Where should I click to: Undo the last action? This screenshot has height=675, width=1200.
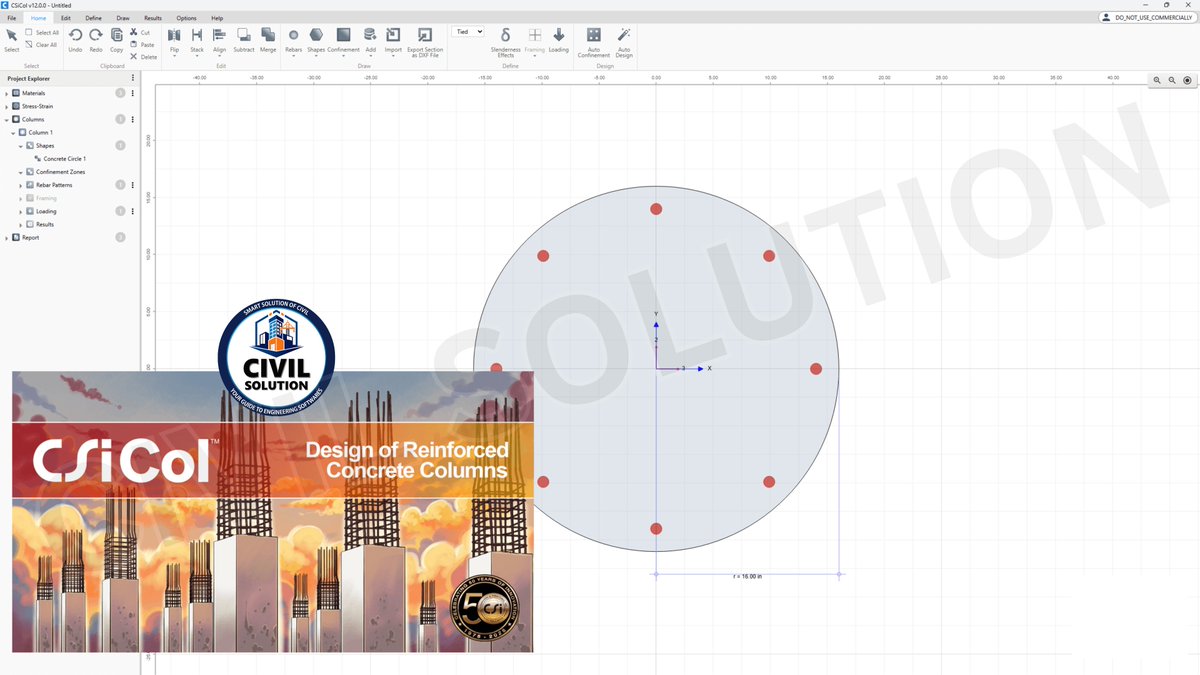pos(75,40)
